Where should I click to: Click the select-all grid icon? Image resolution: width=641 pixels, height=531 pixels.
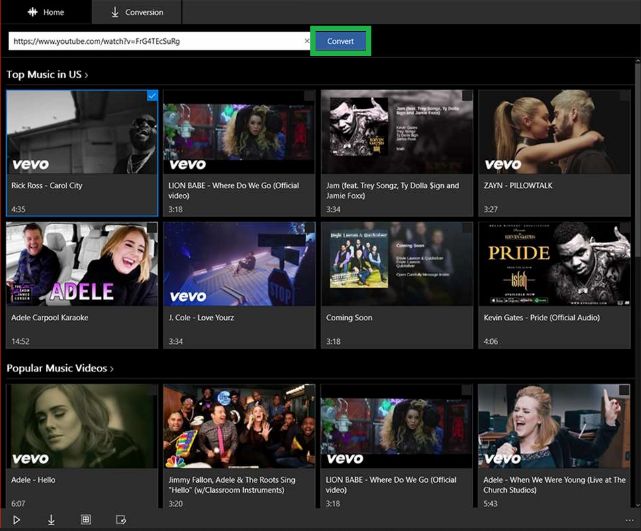point(86,520)
